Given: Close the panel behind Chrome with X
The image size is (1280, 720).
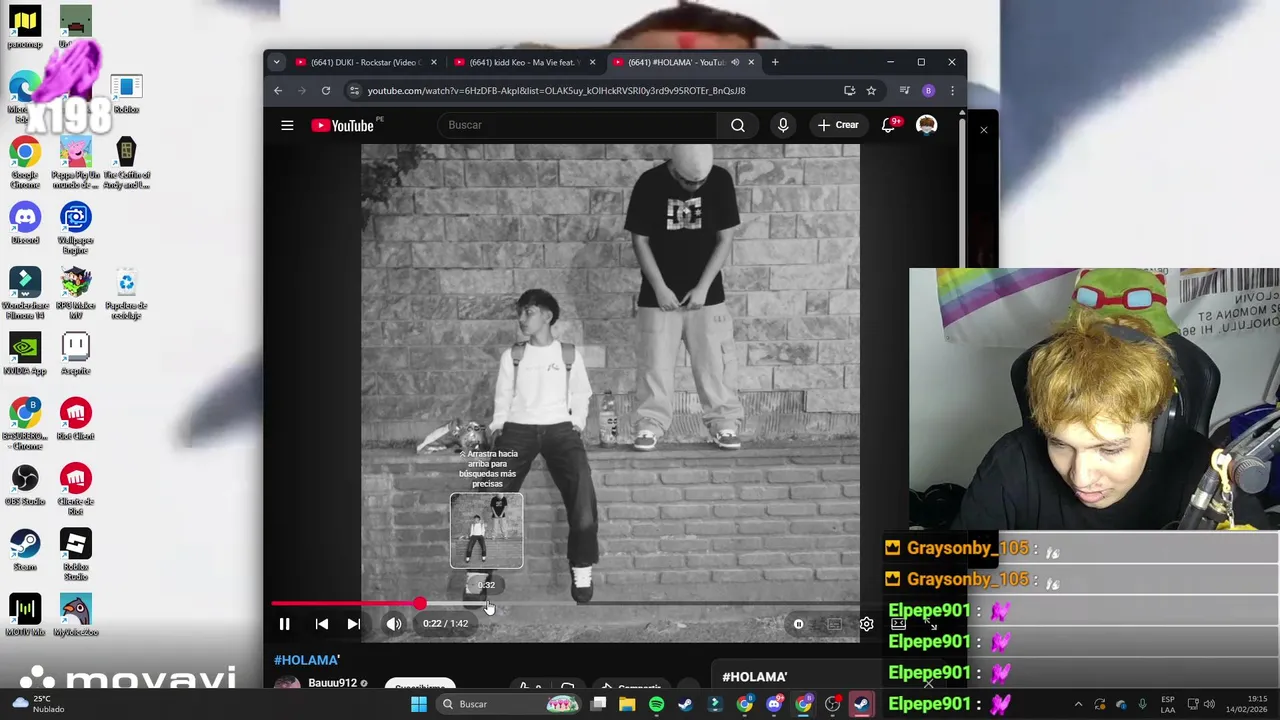Looking at the screenshot, I should [983, 129].
